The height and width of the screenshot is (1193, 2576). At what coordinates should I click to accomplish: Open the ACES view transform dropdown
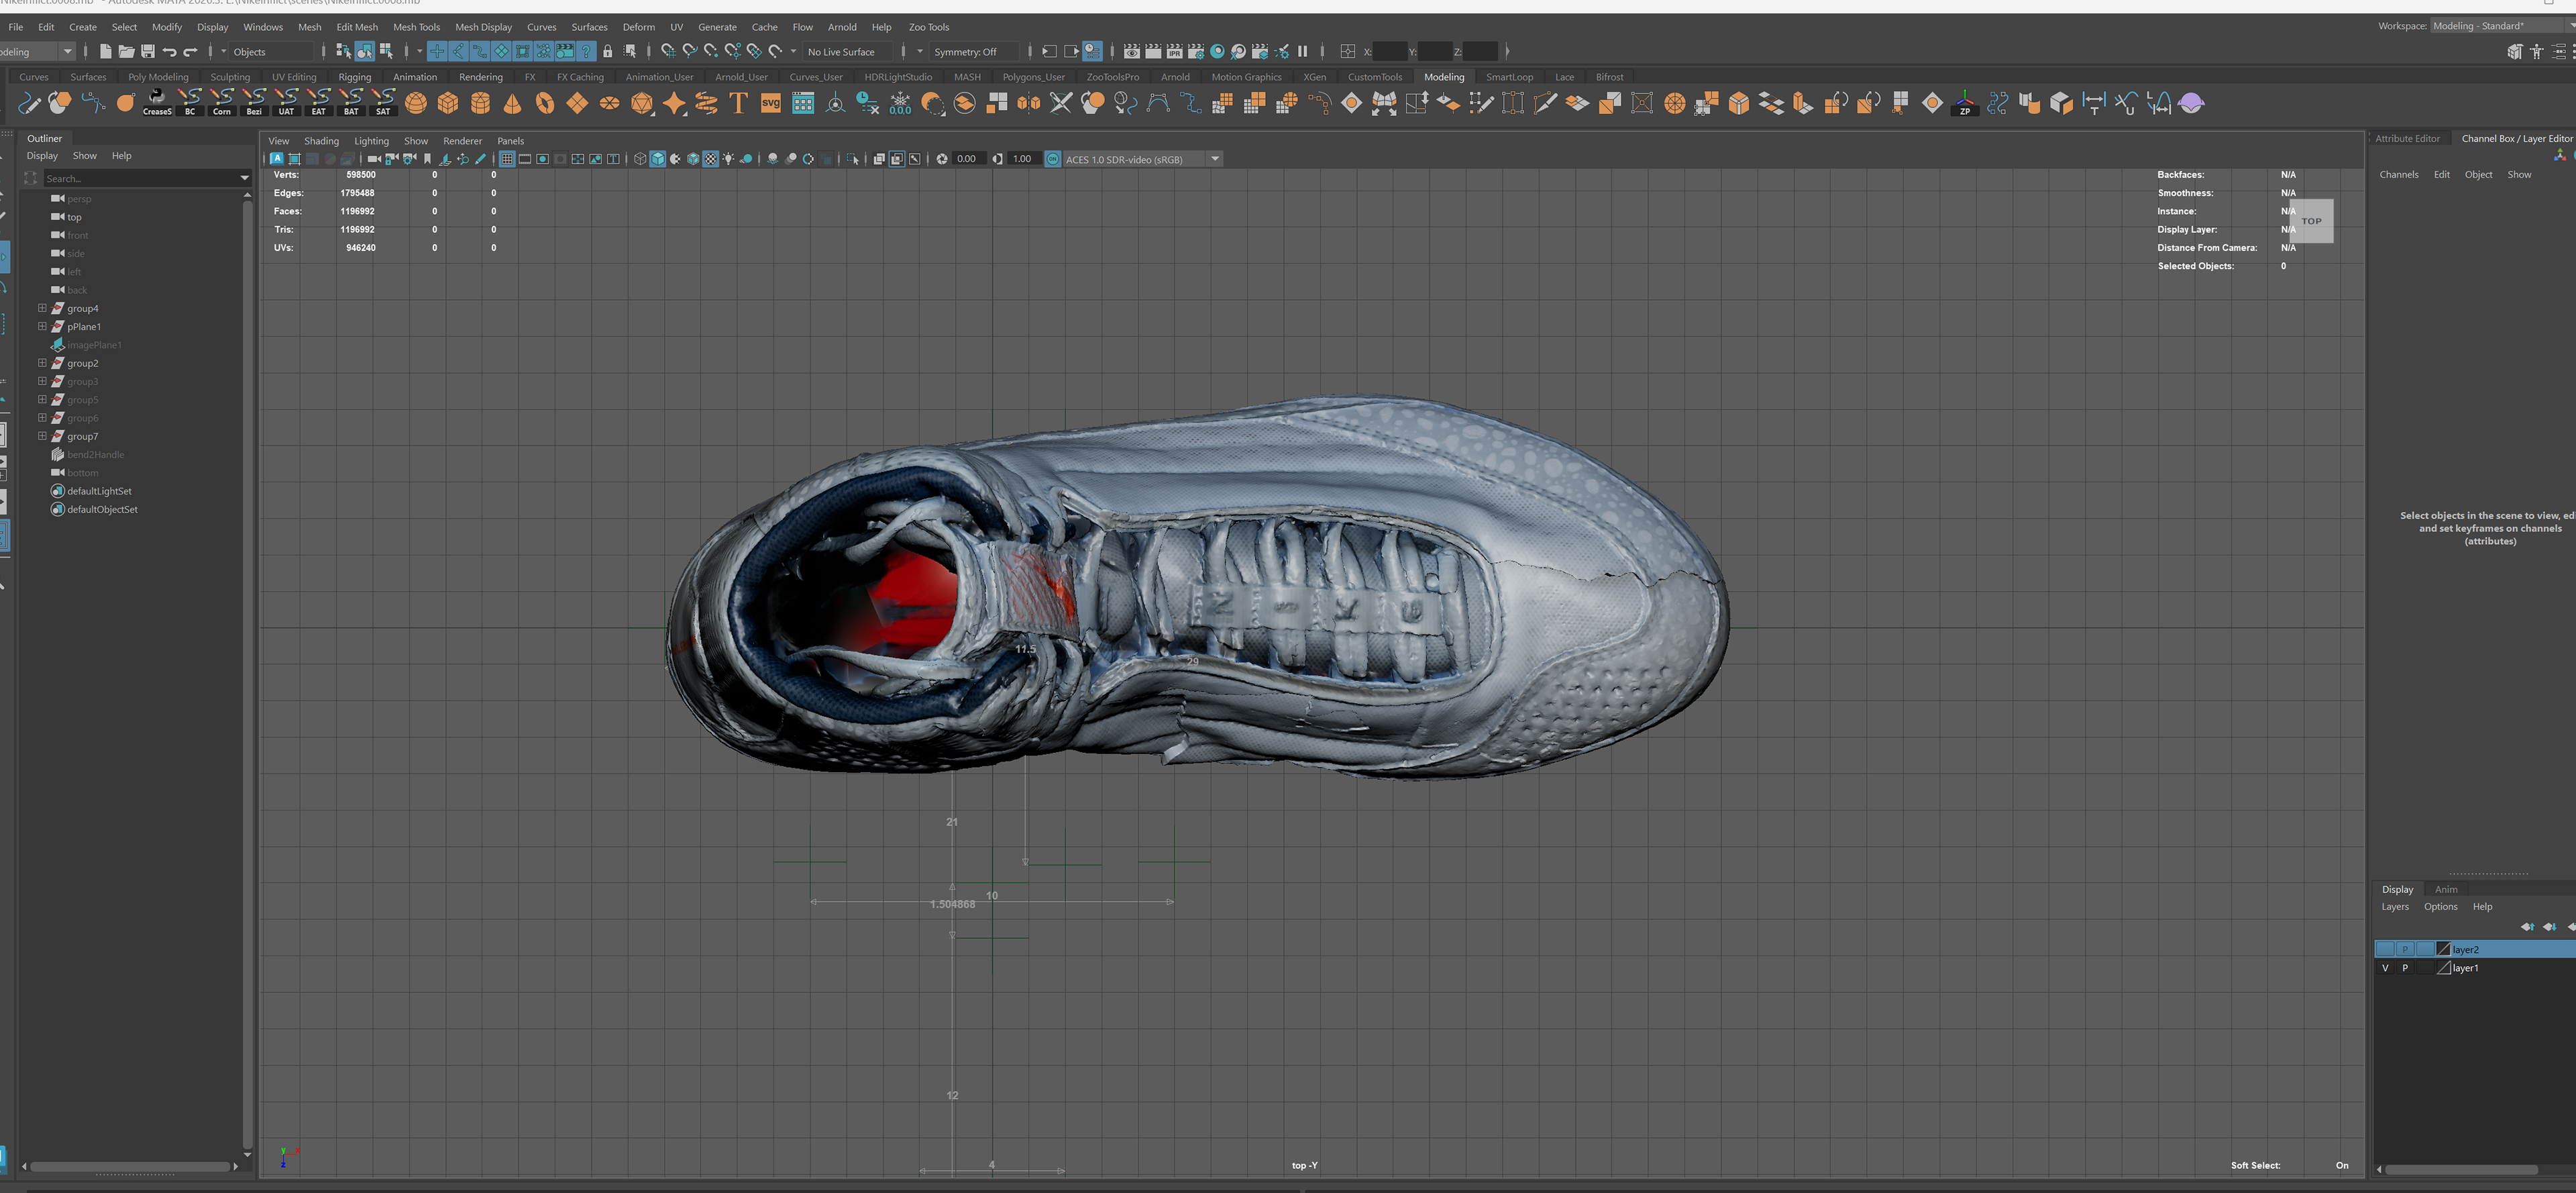tap(1215, 159)
